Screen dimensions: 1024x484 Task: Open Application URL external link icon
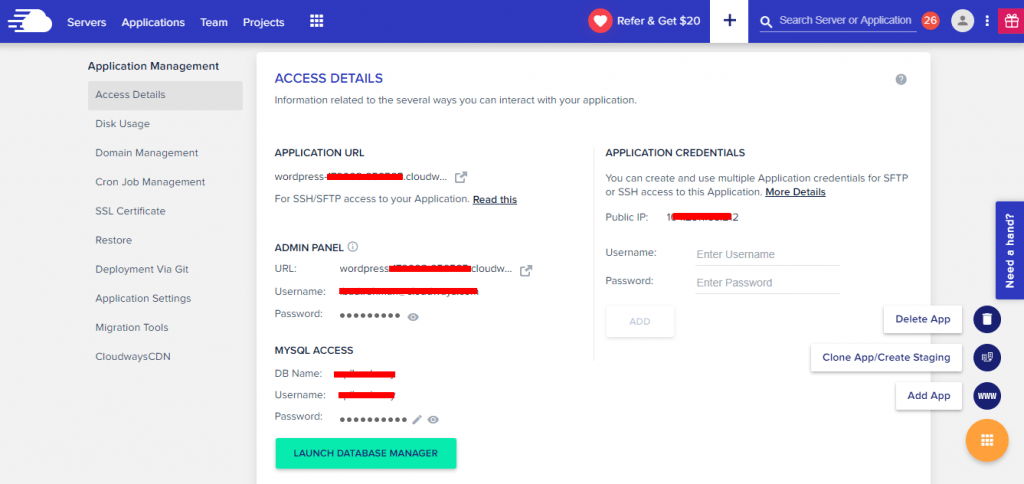click(461, 177)
